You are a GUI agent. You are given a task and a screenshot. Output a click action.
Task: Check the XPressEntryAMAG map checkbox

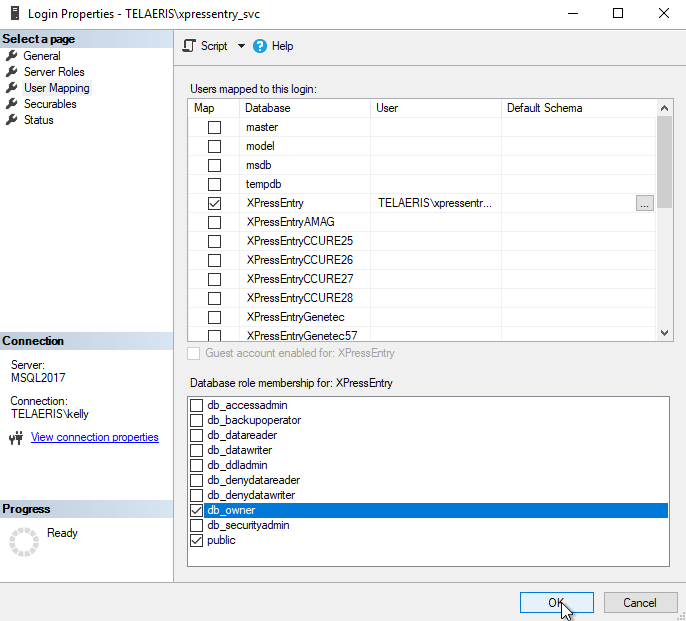click(x=214, y=222)
